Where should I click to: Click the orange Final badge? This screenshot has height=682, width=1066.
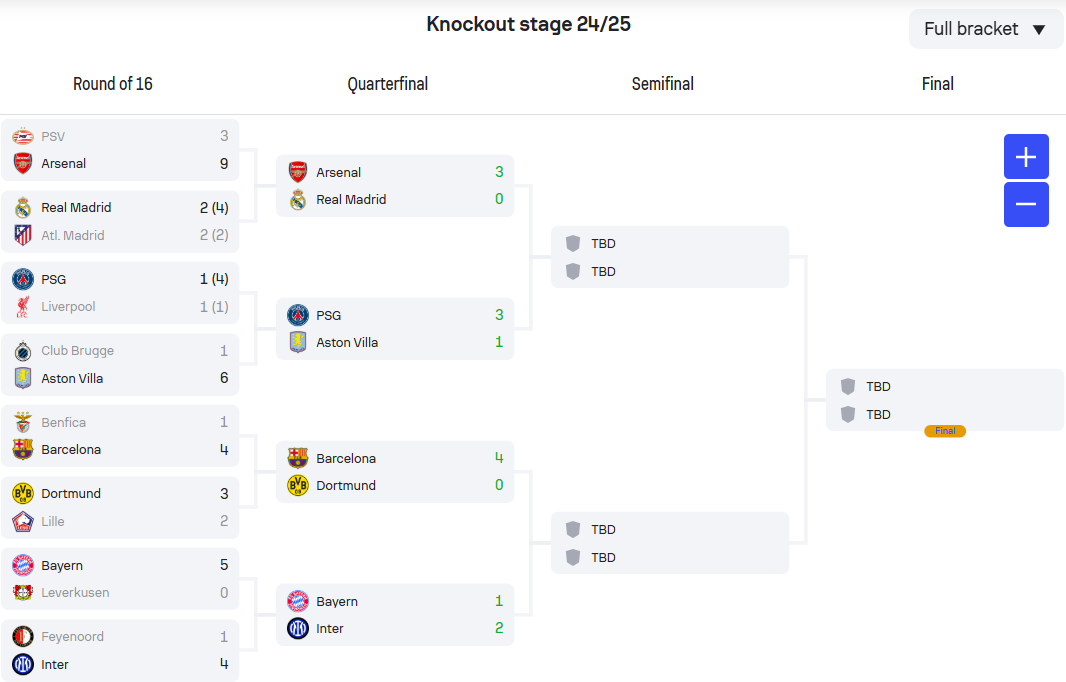(945, 431)
